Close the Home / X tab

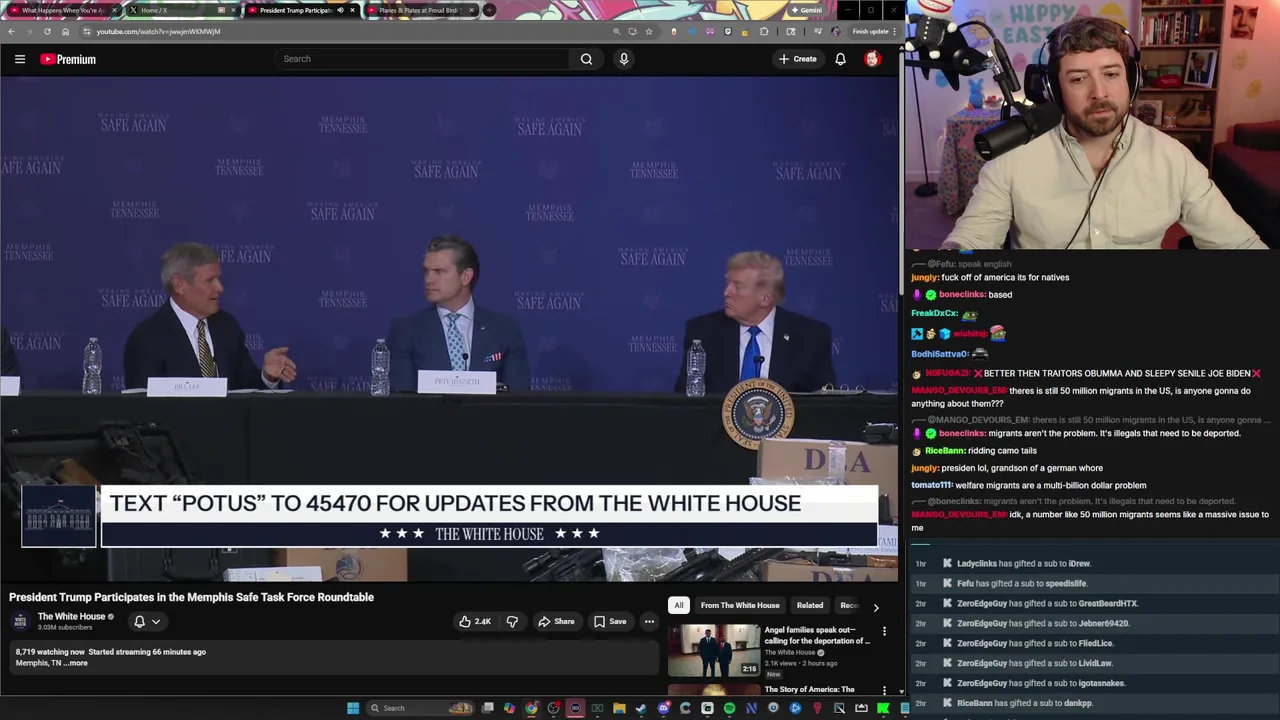pos(232,10)
